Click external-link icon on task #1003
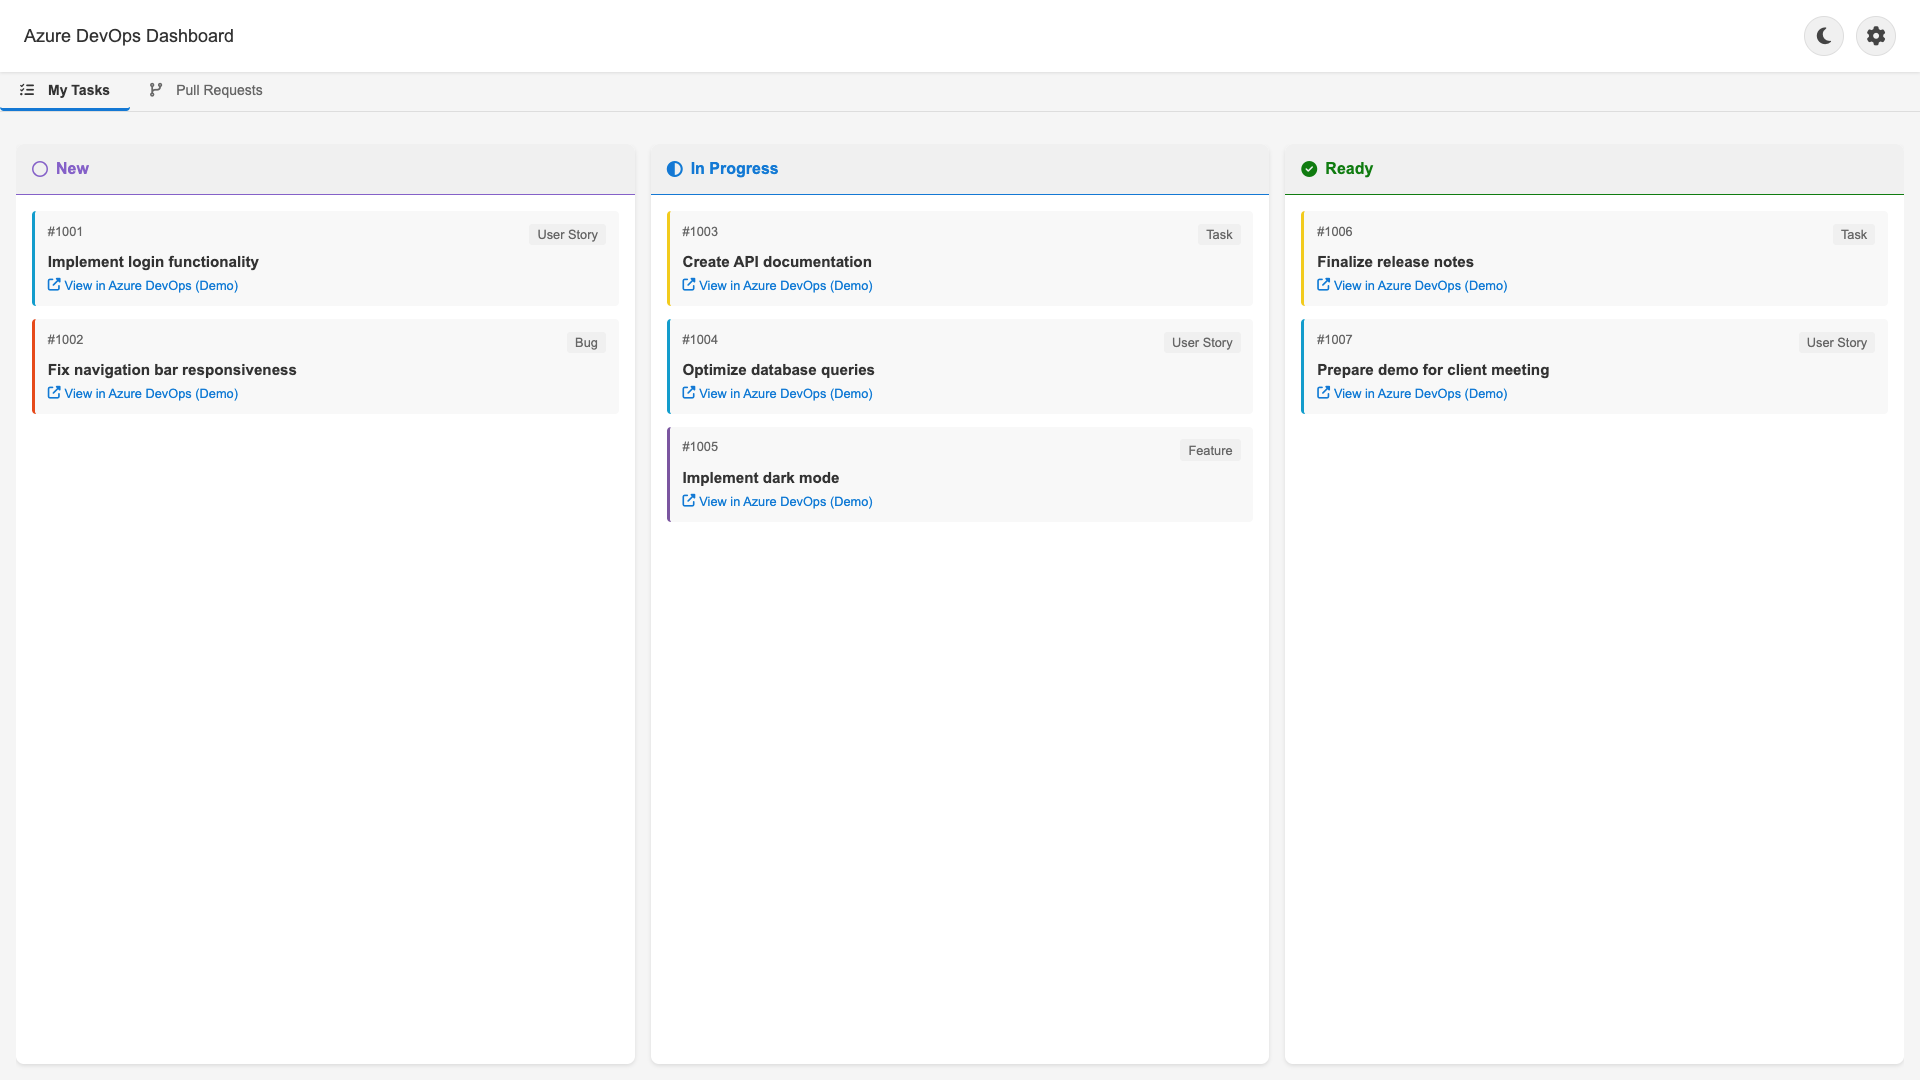Viewport: 1920px width, 1080px height. click(x=689, y=285)
